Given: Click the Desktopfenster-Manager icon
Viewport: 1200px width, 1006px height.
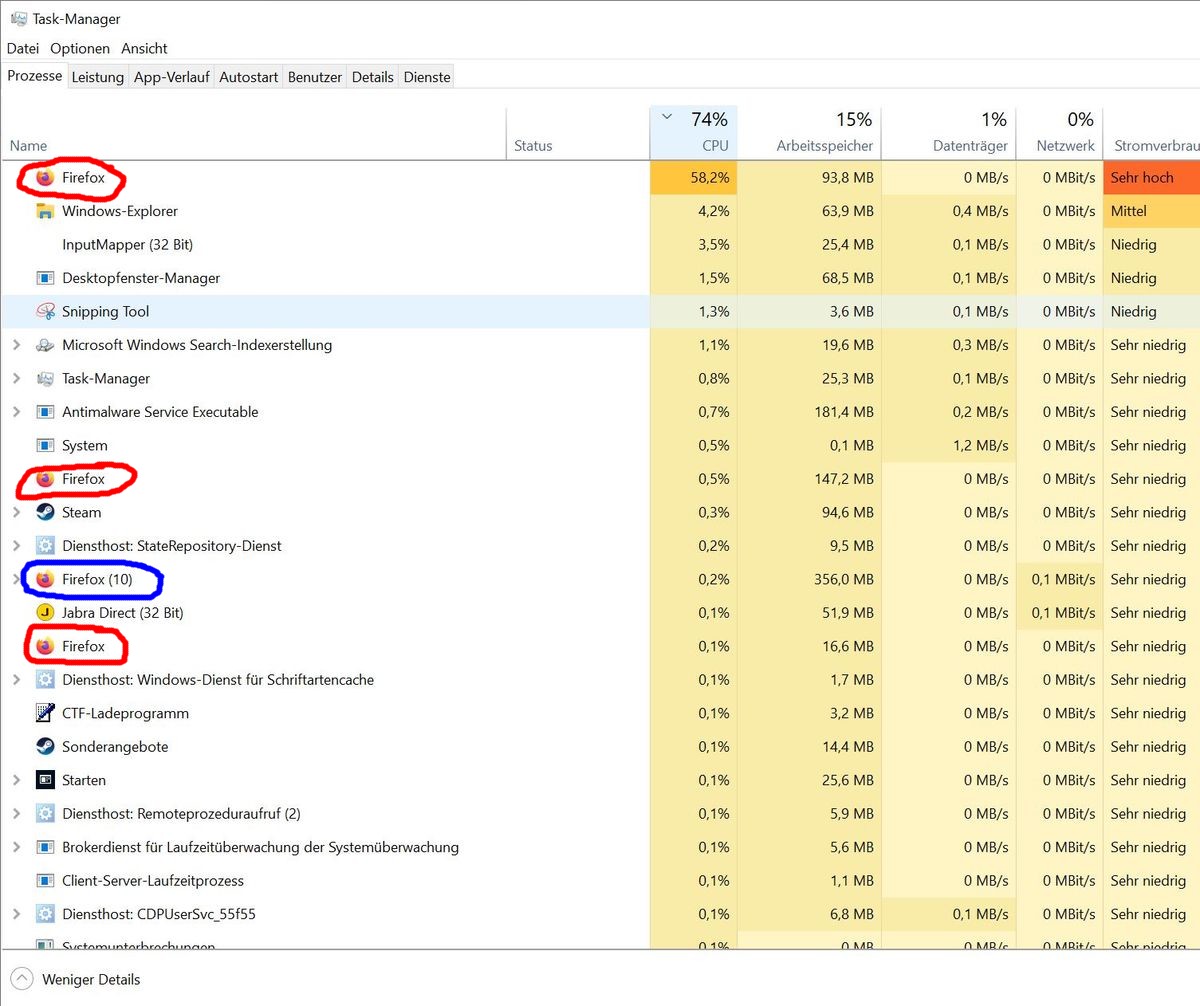Looking at the screenshot, I should coord(44,278).
